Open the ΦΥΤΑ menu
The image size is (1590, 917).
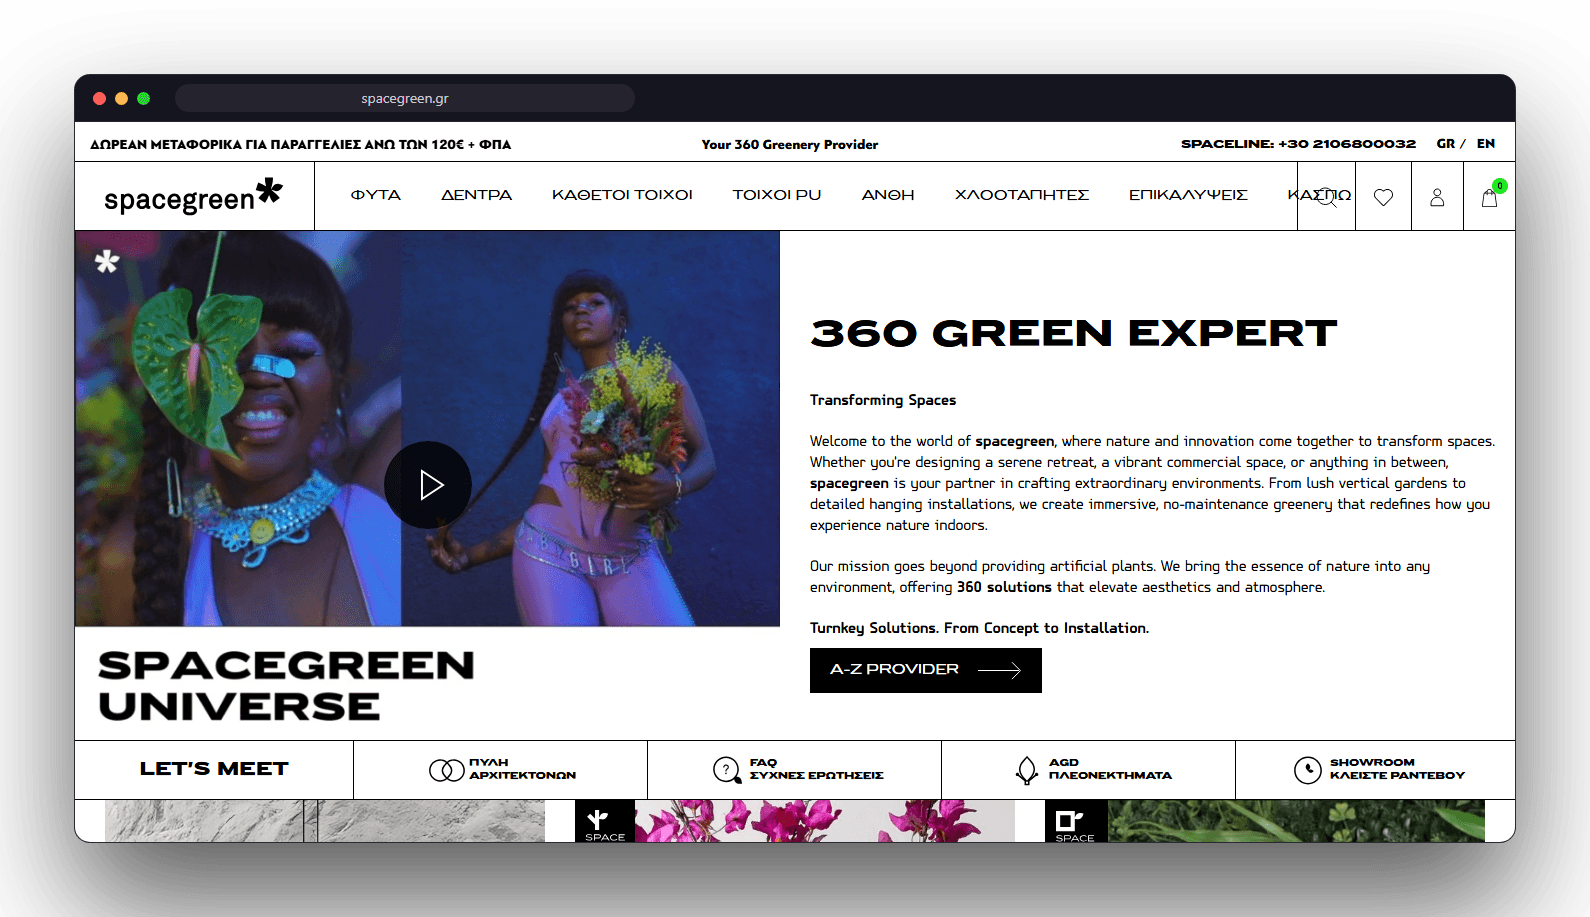tap(376, 195)
